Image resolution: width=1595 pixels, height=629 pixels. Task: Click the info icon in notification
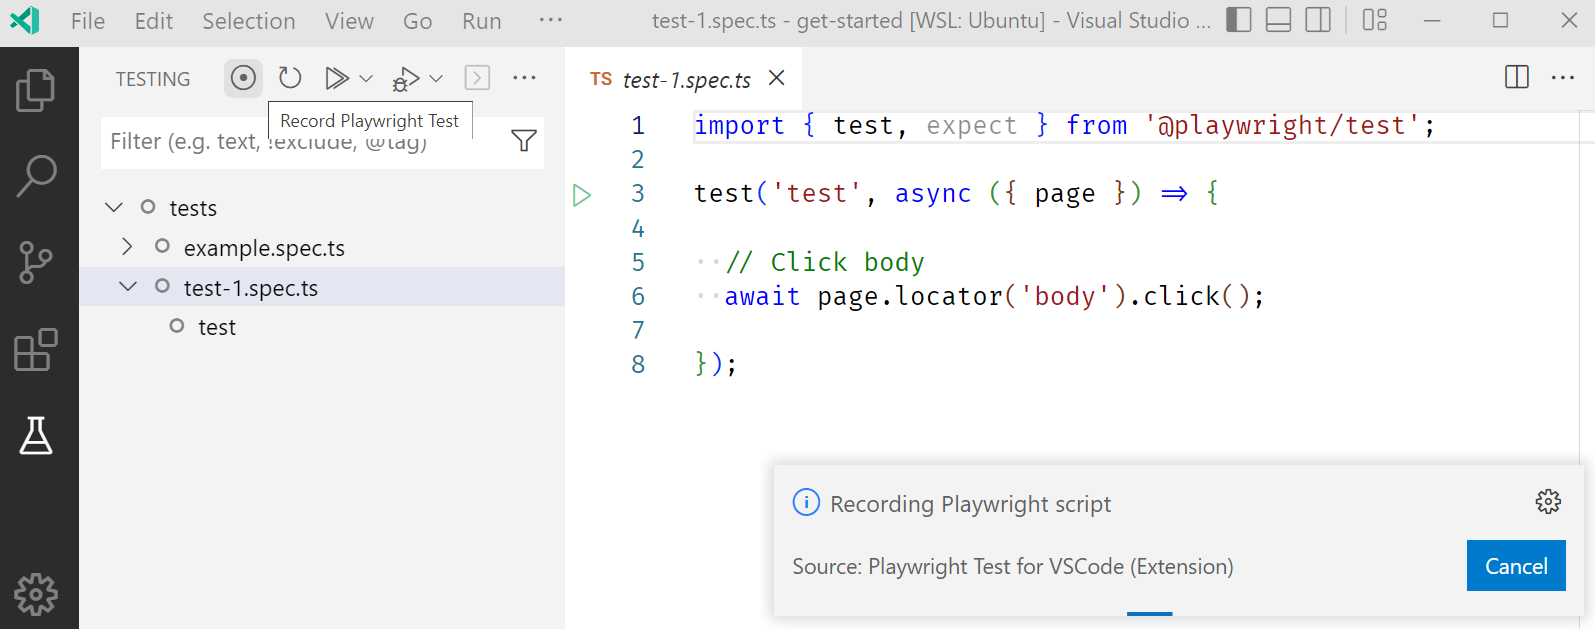[806, 502]
